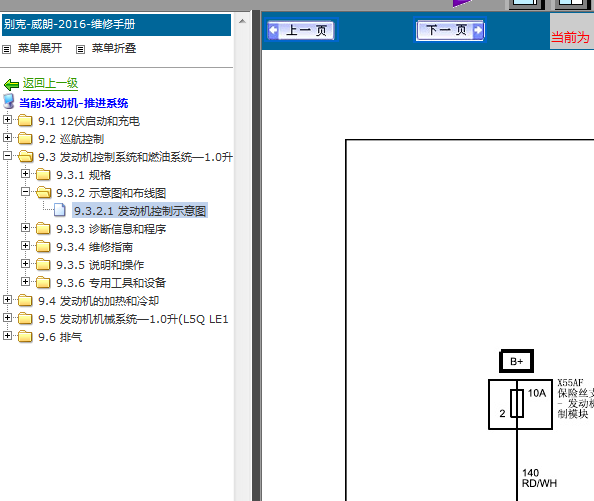Click the folder icon for 9.3.4 维修指南

43,247
